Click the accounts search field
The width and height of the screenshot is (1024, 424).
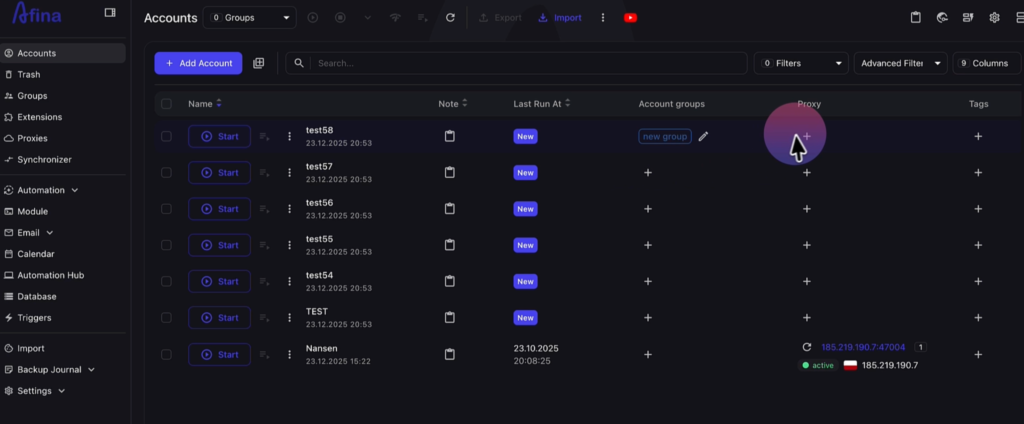516,63
